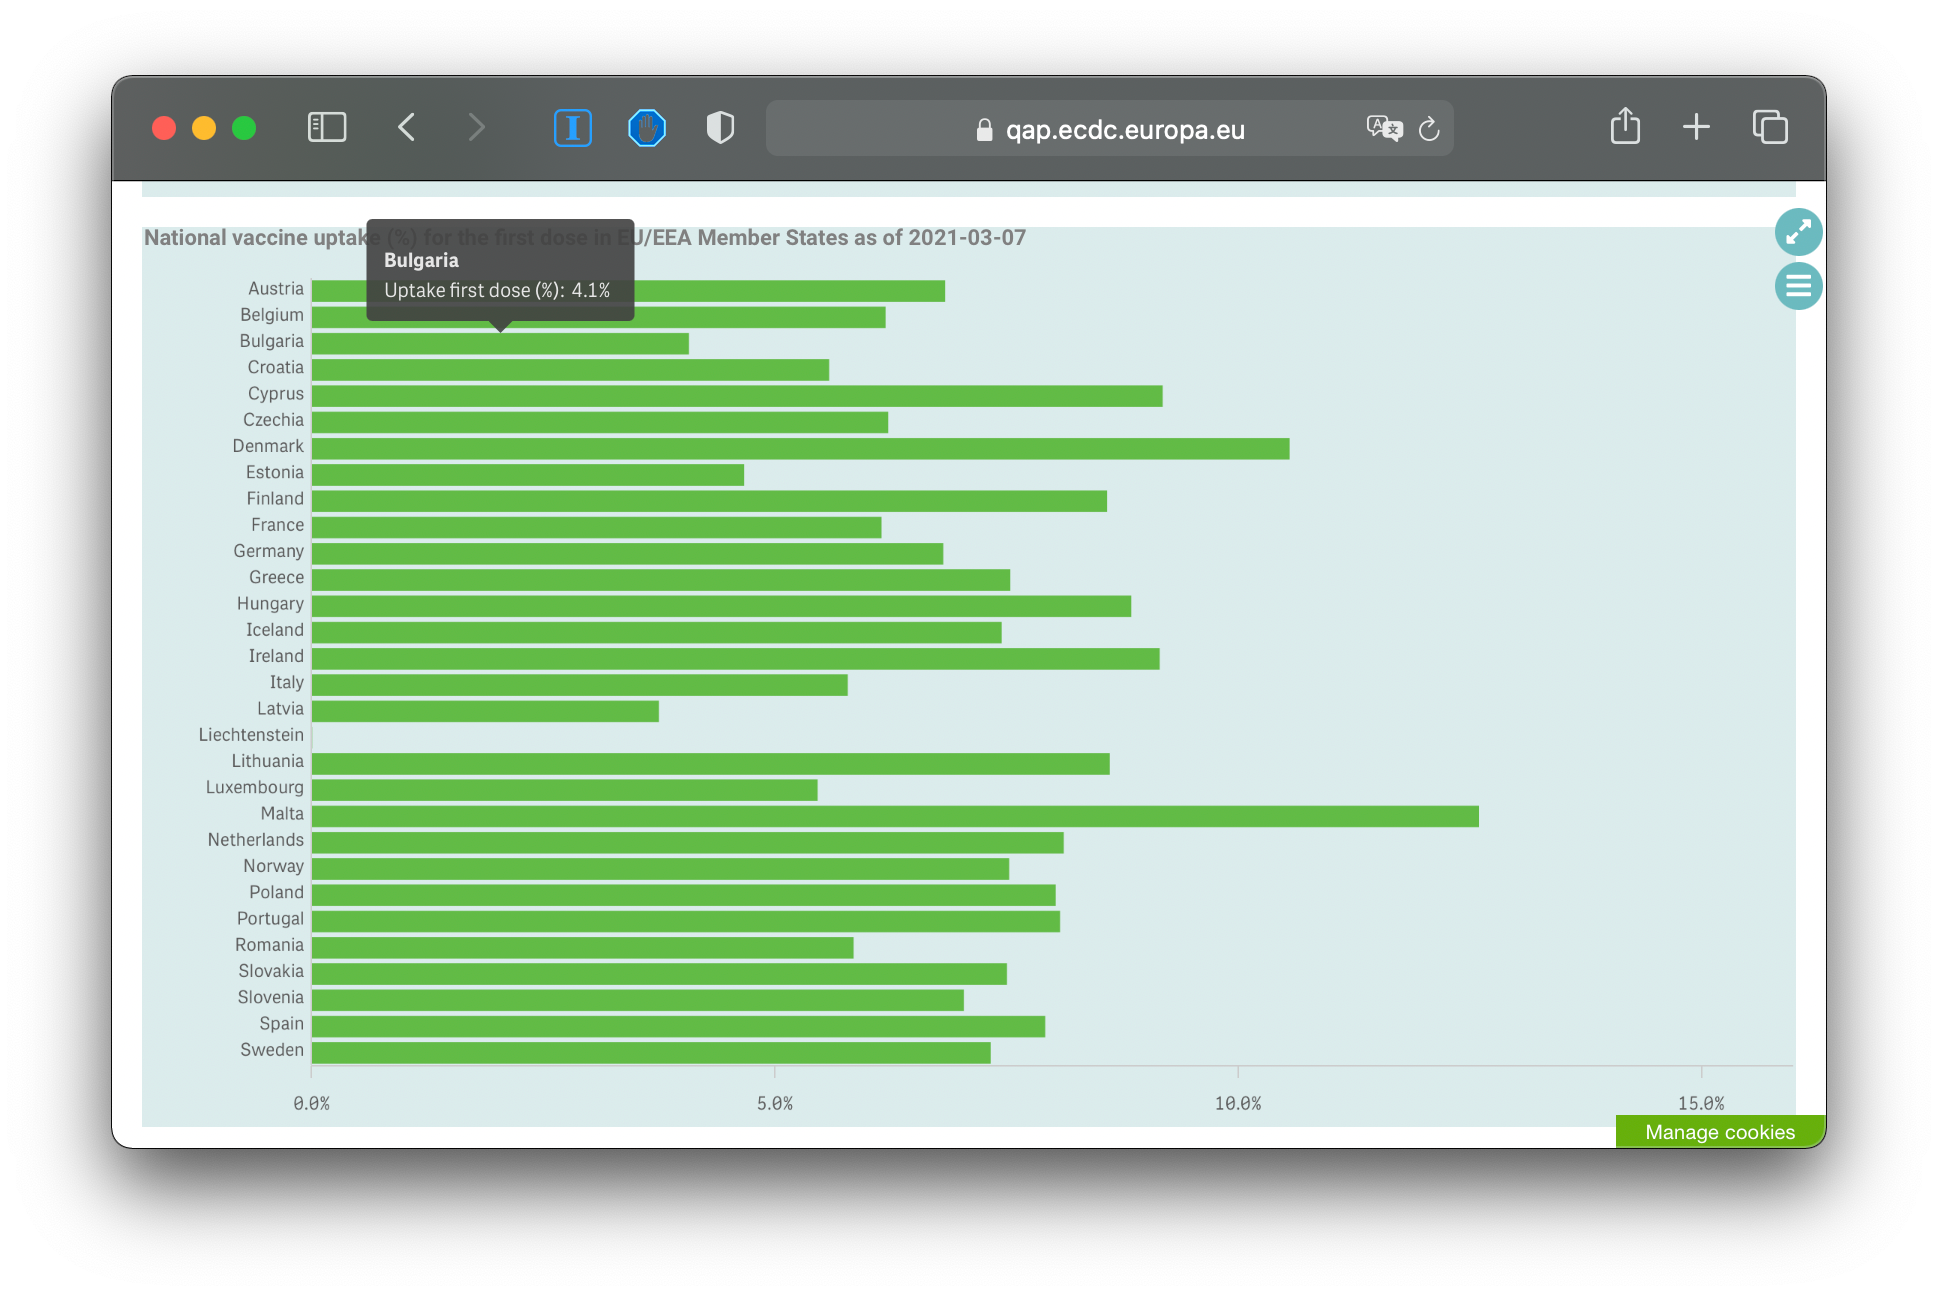Select the Denmark green bar
1938x1296 pixels.
point(800,449)
